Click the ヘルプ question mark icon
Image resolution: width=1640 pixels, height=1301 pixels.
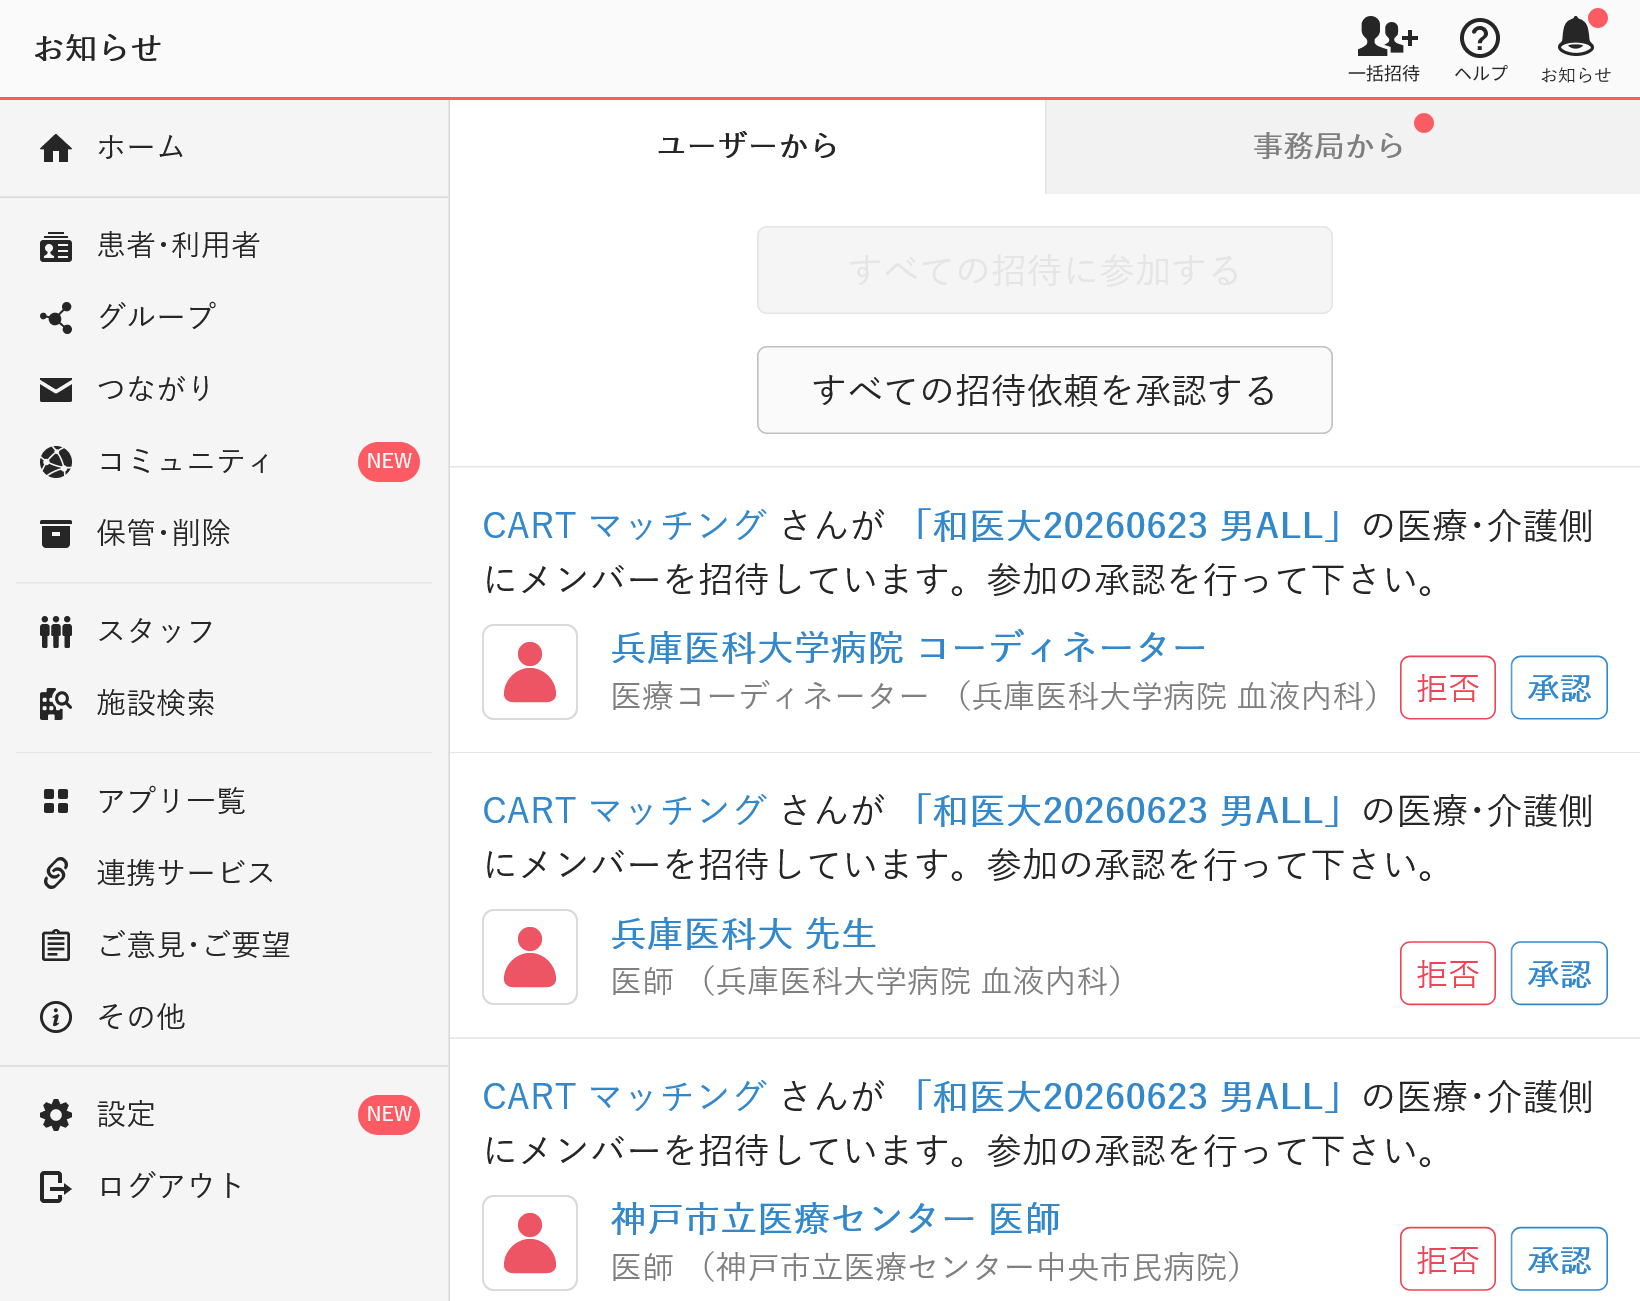(x=1480, y=39)
